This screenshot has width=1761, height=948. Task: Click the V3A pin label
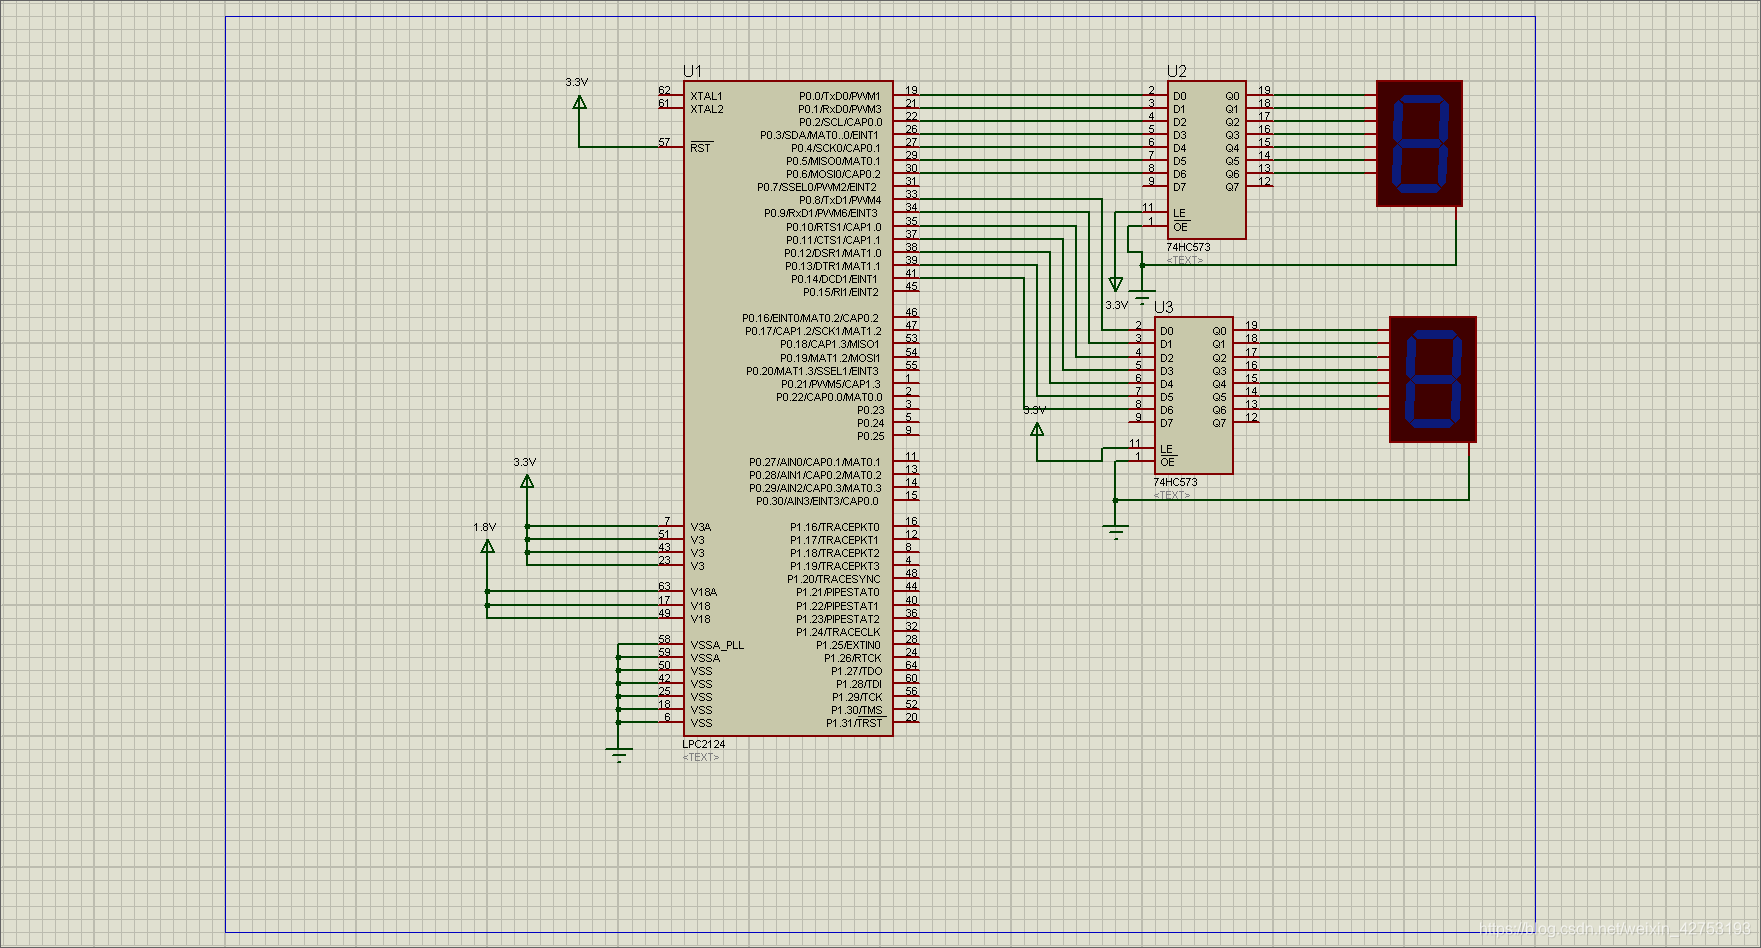701,527
